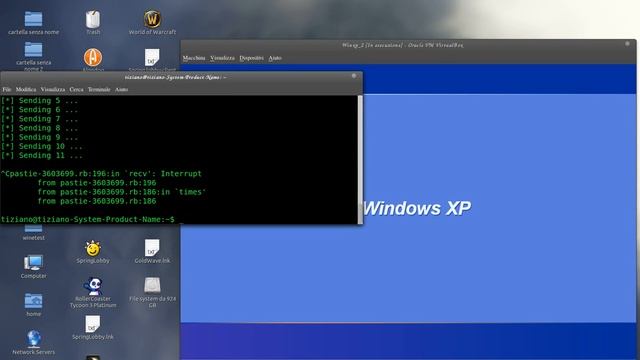Click the line ending with "in `times'"
640x360 pixels.
point(122,192)
